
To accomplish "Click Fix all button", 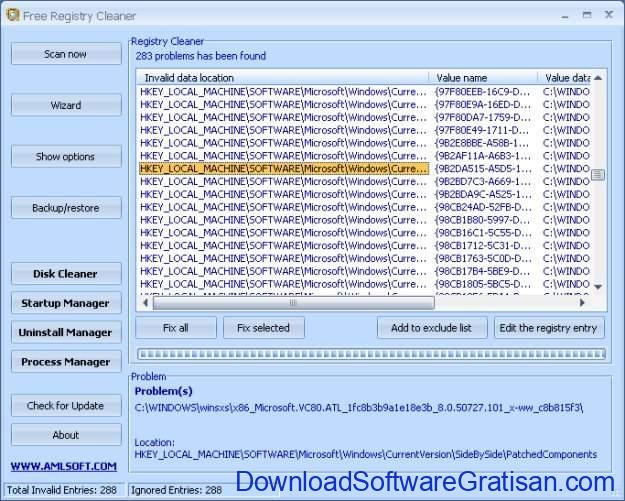I will (x=176, y=328).
